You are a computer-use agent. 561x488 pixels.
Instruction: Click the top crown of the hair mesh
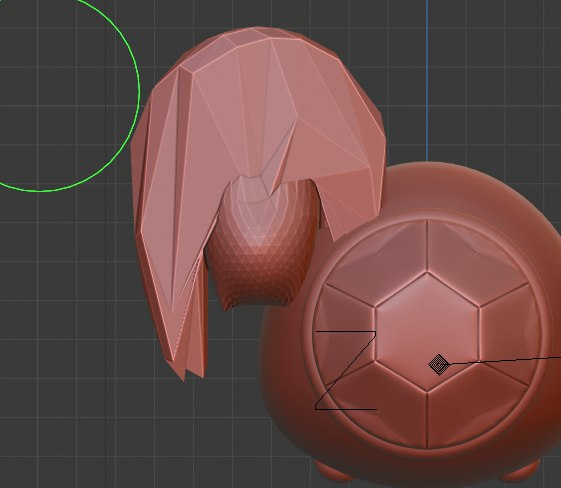tap(258, 36)
